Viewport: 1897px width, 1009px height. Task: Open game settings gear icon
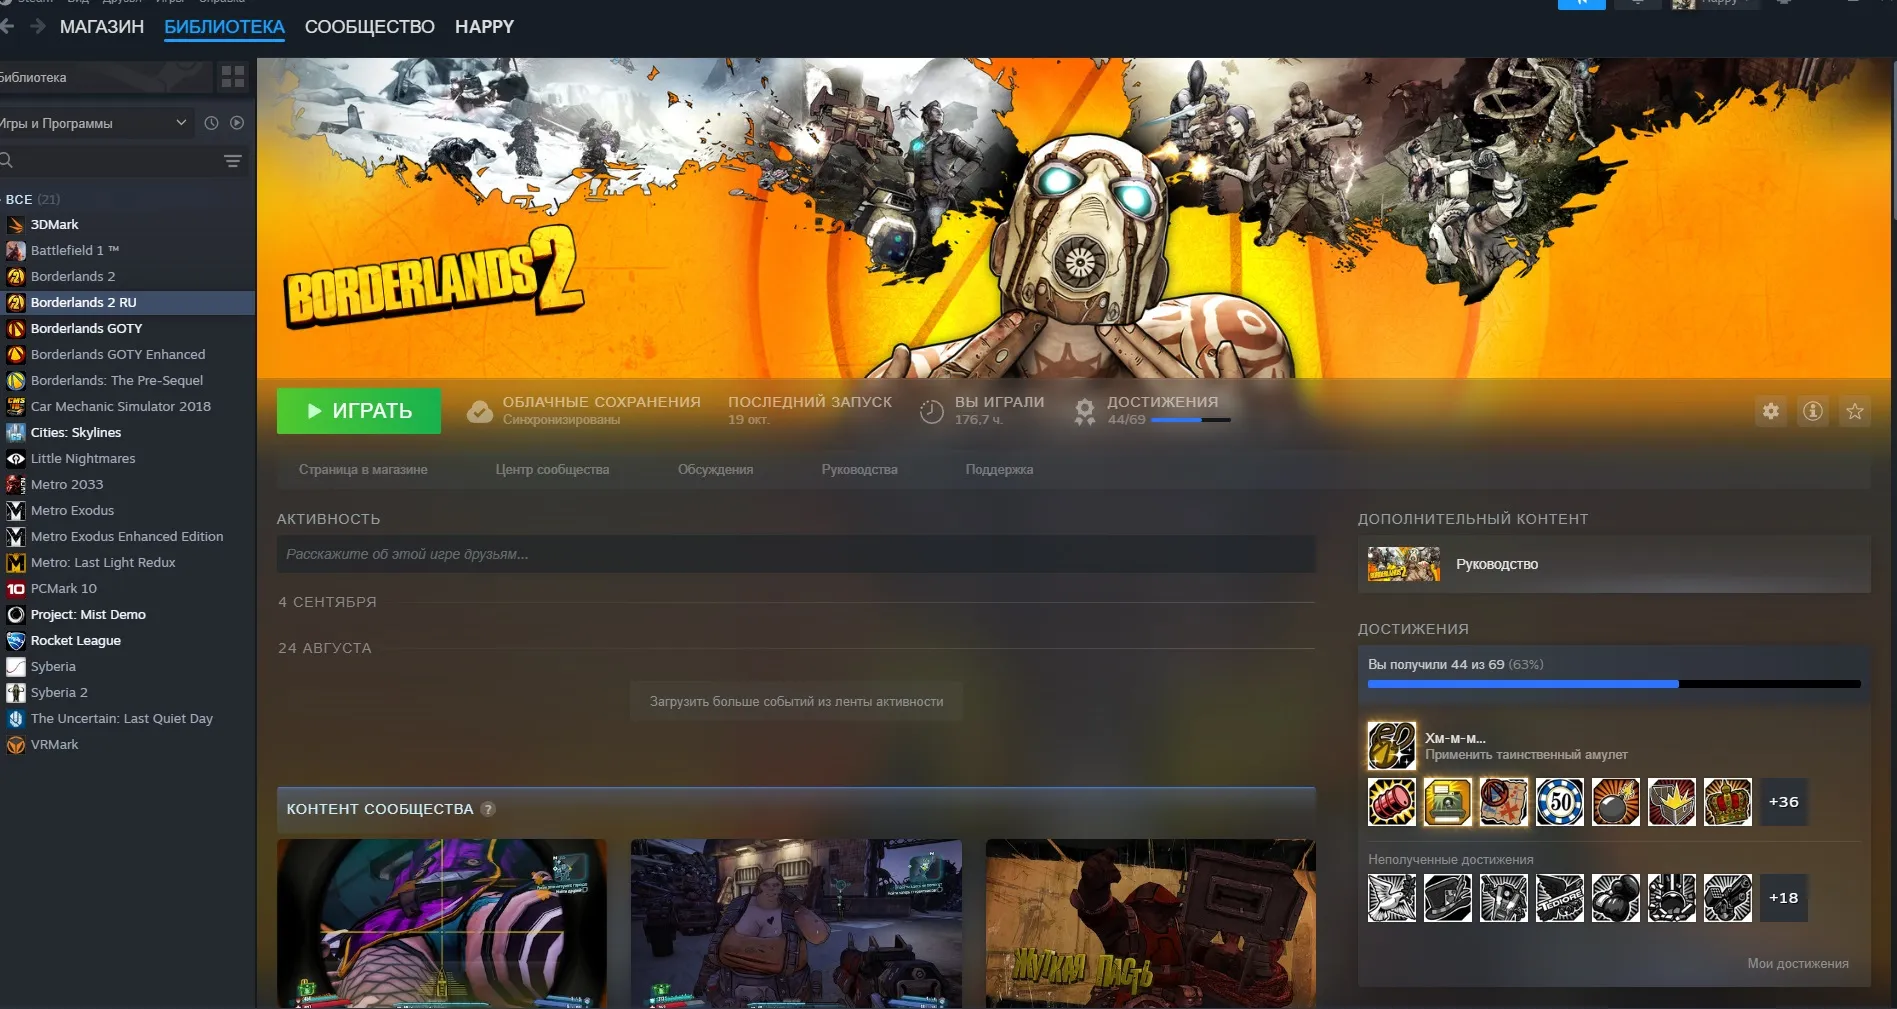point(1770,411)
